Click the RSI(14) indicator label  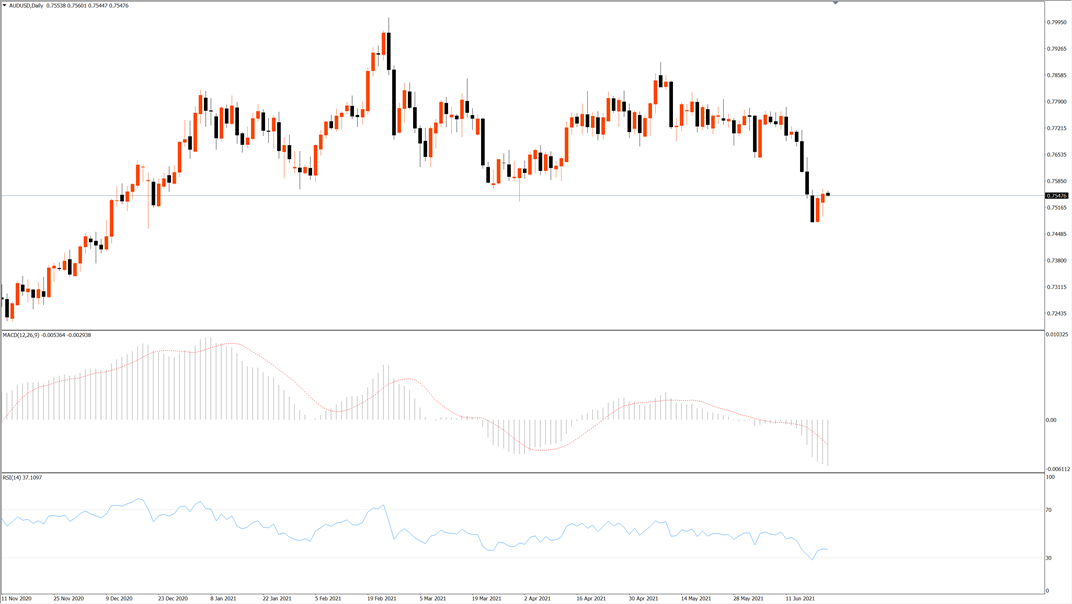click(12, 477)
